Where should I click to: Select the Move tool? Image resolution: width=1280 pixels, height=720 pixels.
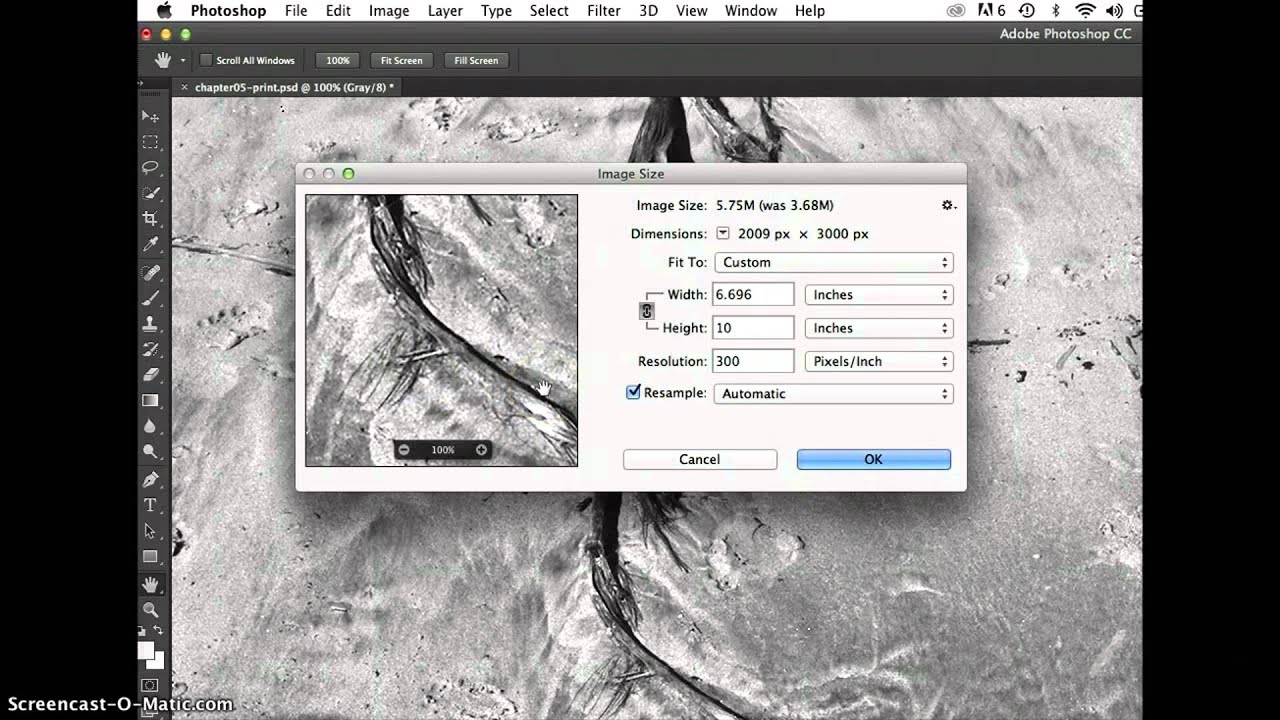(x=151, y=116)
